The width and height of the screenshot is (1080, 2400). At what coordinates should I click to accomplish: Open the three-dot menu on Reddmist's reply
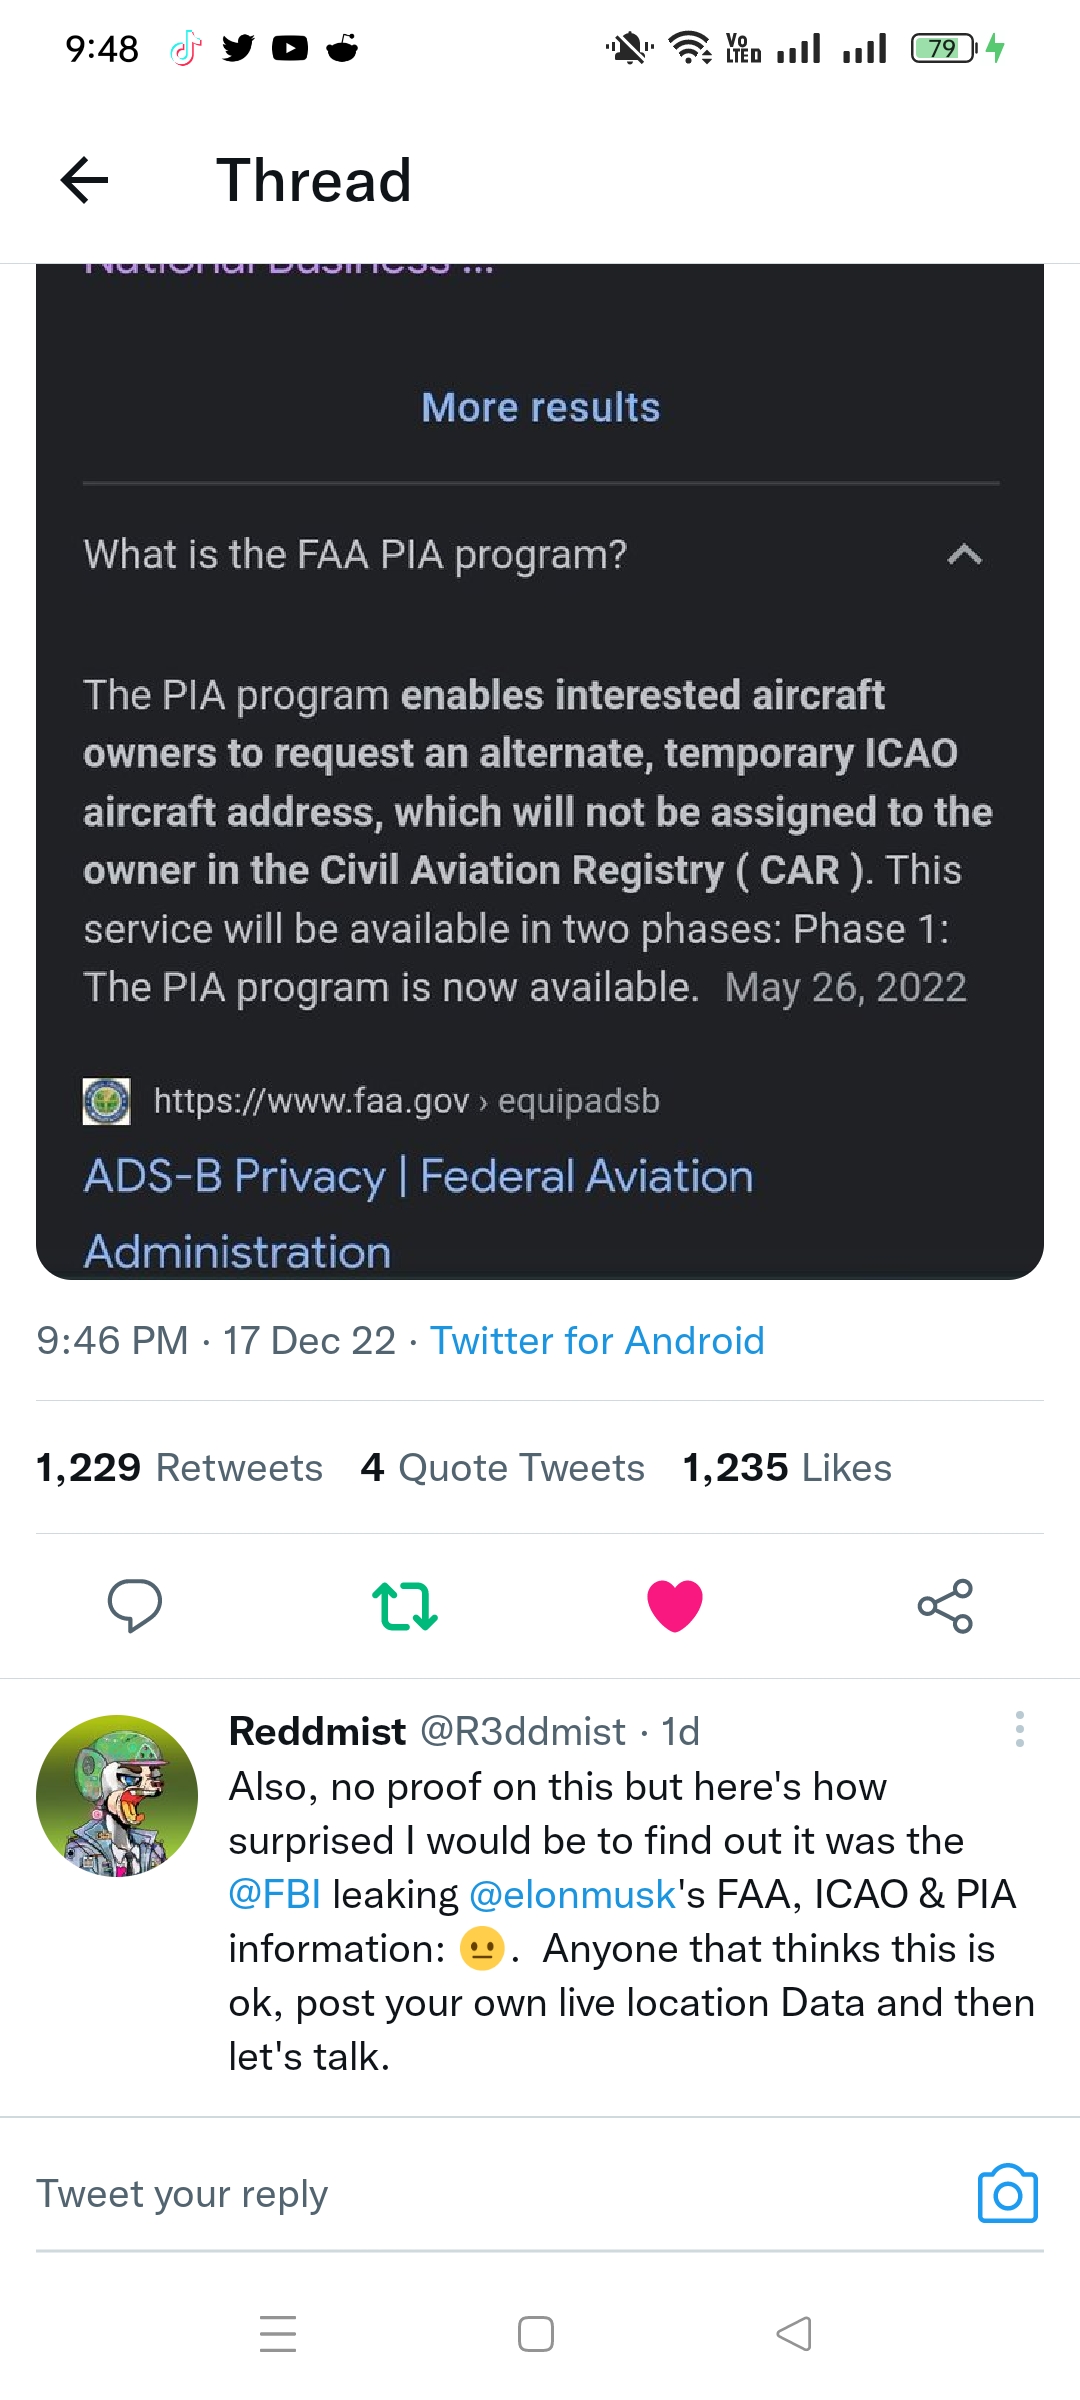1019,1729
